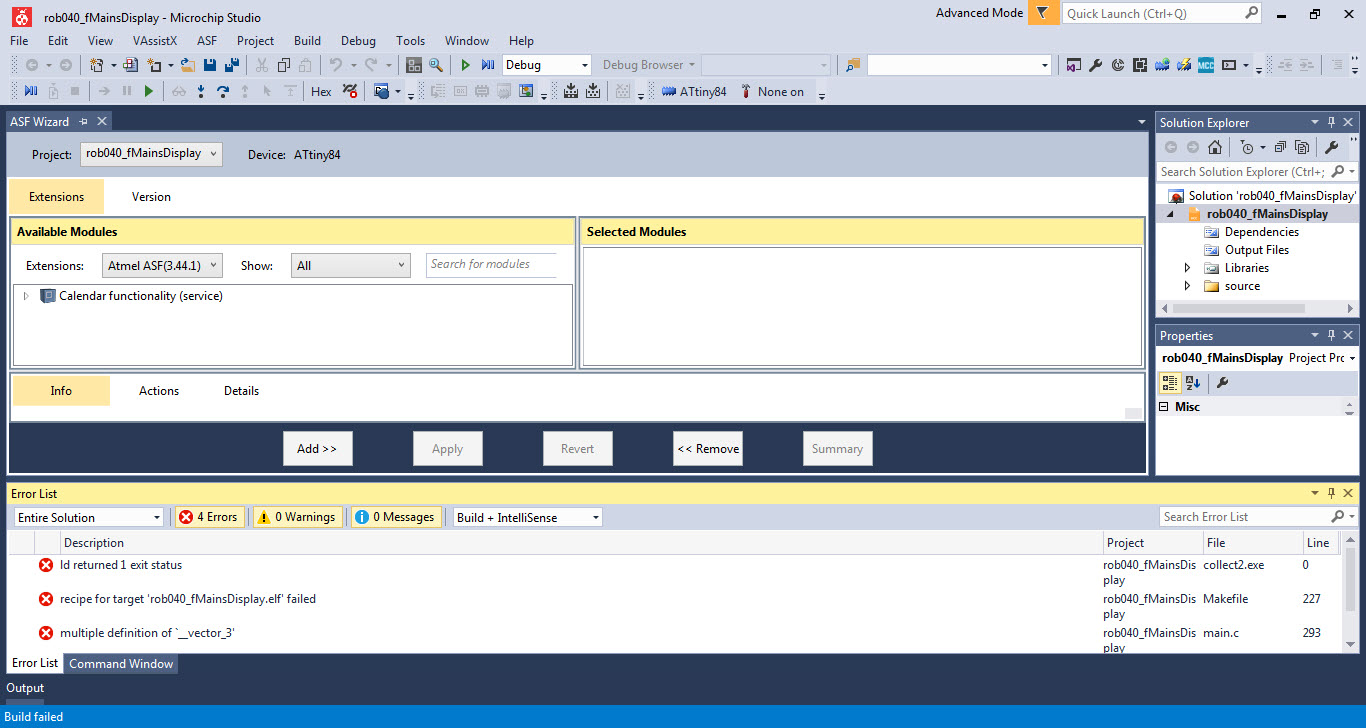Click the Categorized view icon in Properties
This screenshot has height=728, width=1366.
pyautogui.click(x=1170, y=382)
